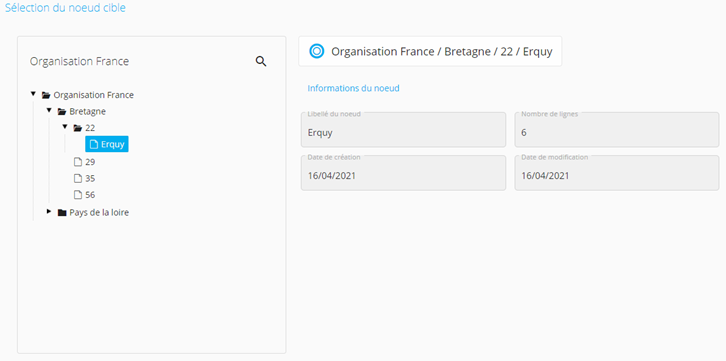Click the folder icon next to Bretagne
This screenshot has width=726, height=361.
click(62, 112)
